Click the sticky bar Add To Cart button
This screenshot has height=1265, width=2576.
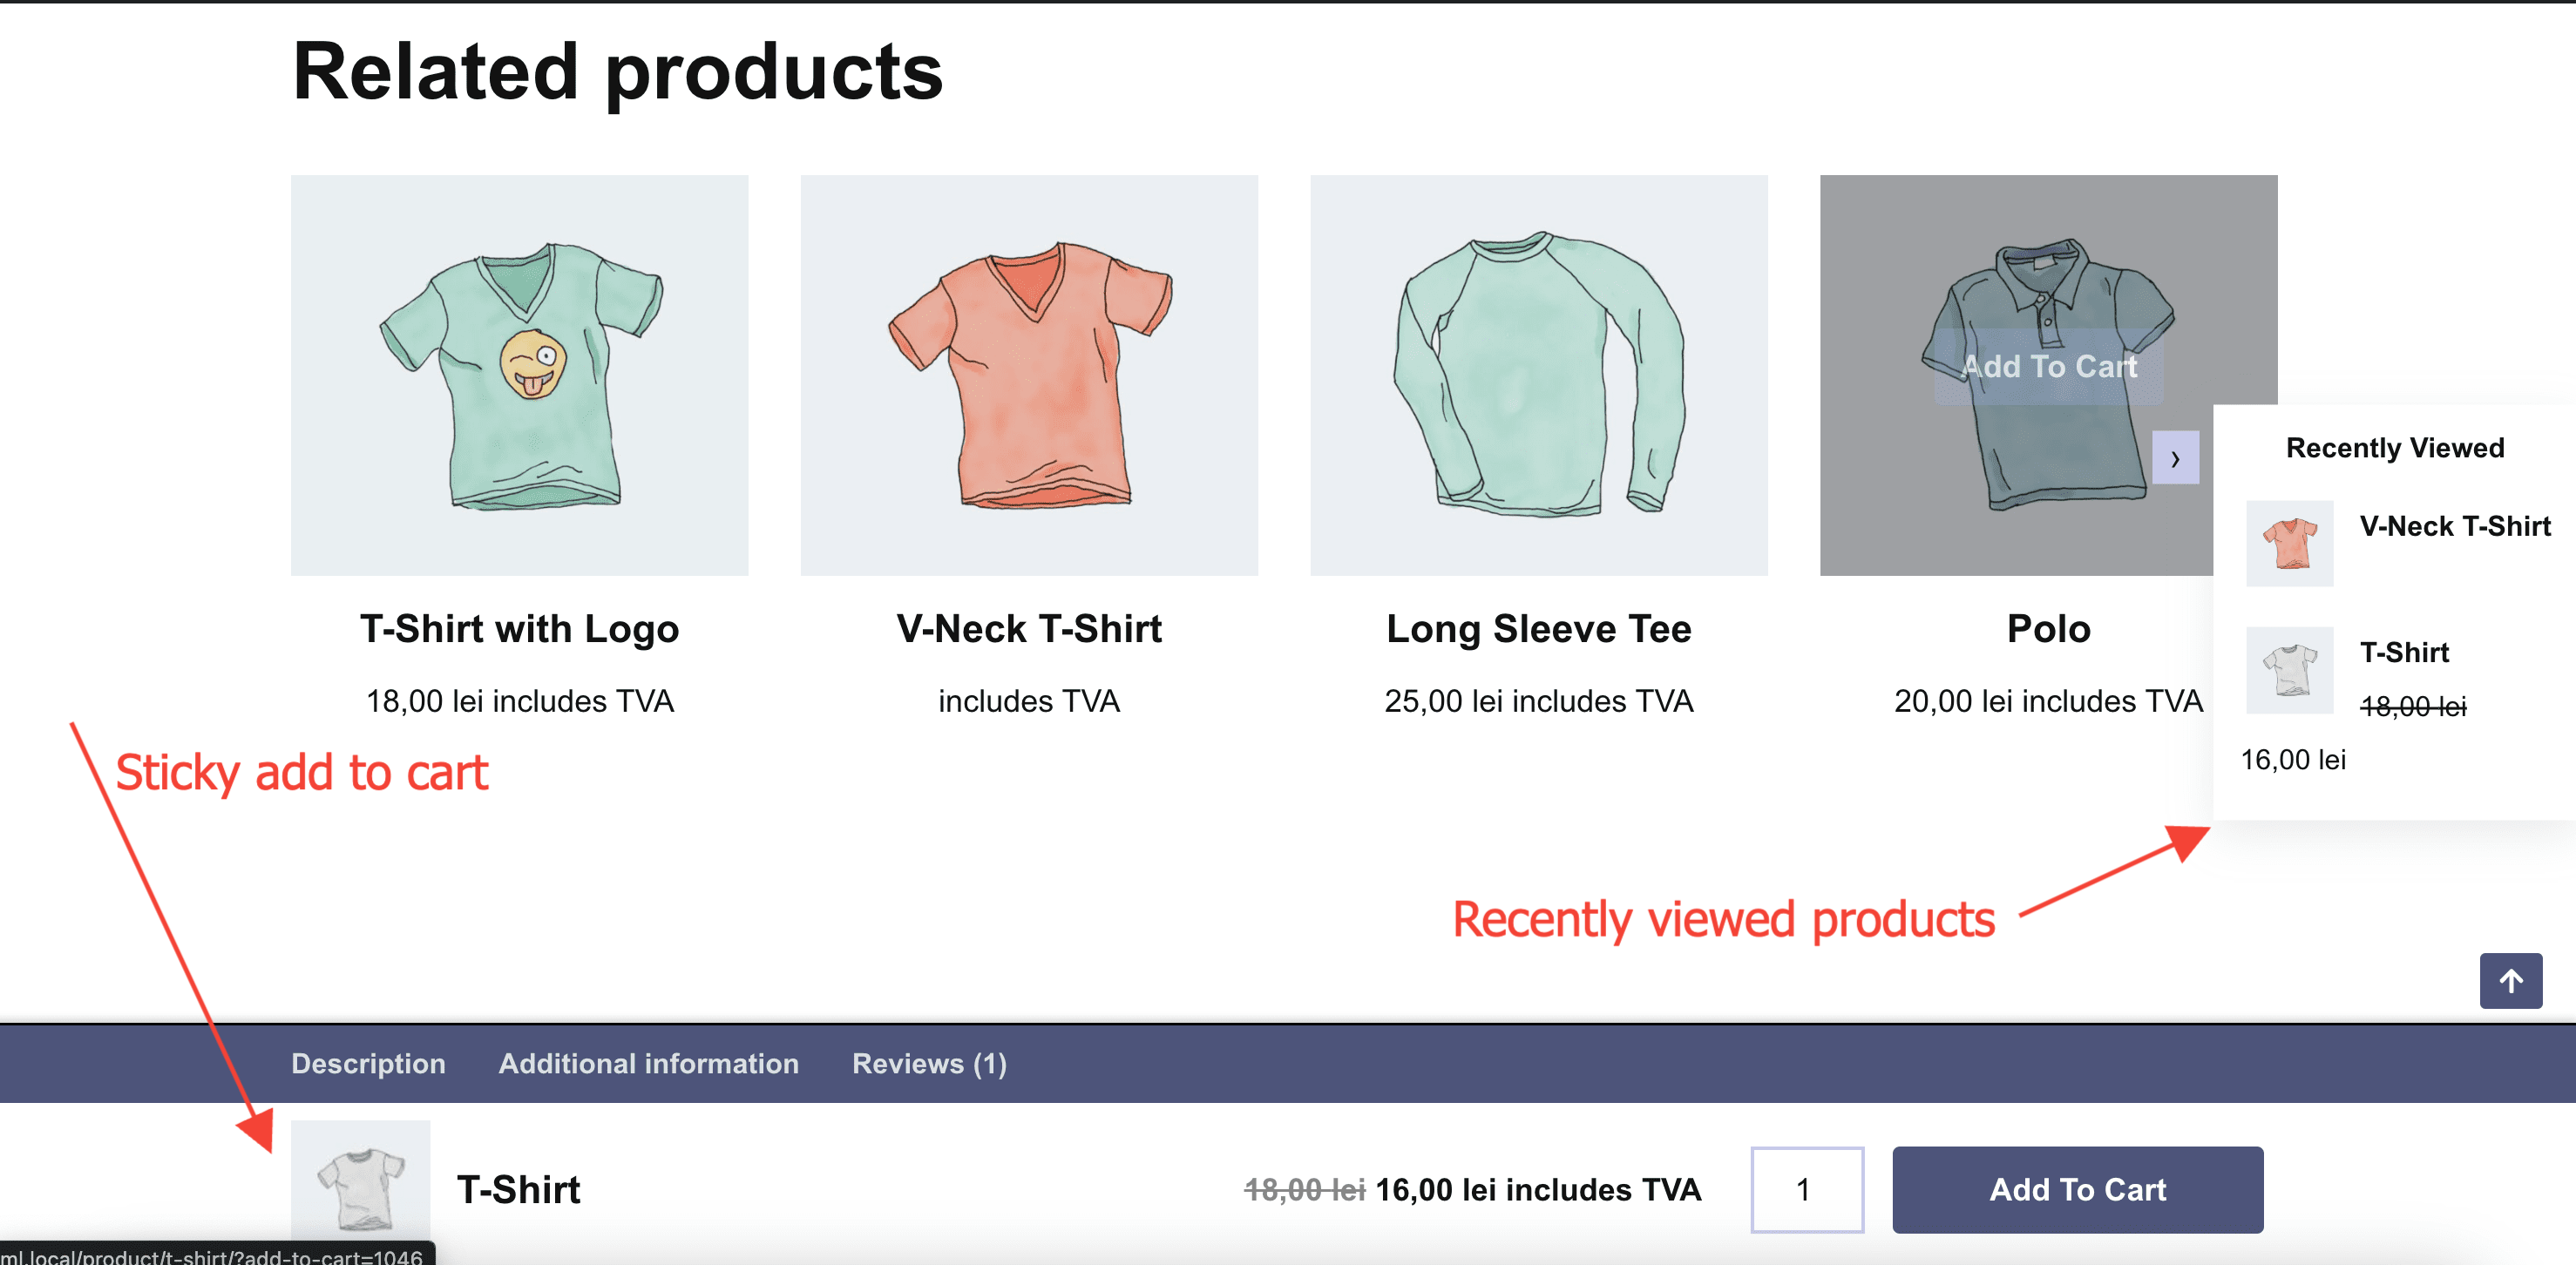[2077, 1189]
